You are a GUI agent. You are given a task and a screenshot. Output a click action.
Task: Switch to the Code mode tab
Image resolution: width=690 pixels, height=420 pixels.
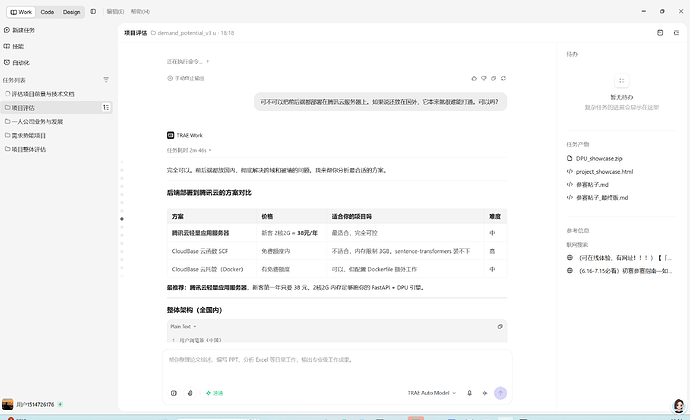pyautogui.click(x=47, y=12)
